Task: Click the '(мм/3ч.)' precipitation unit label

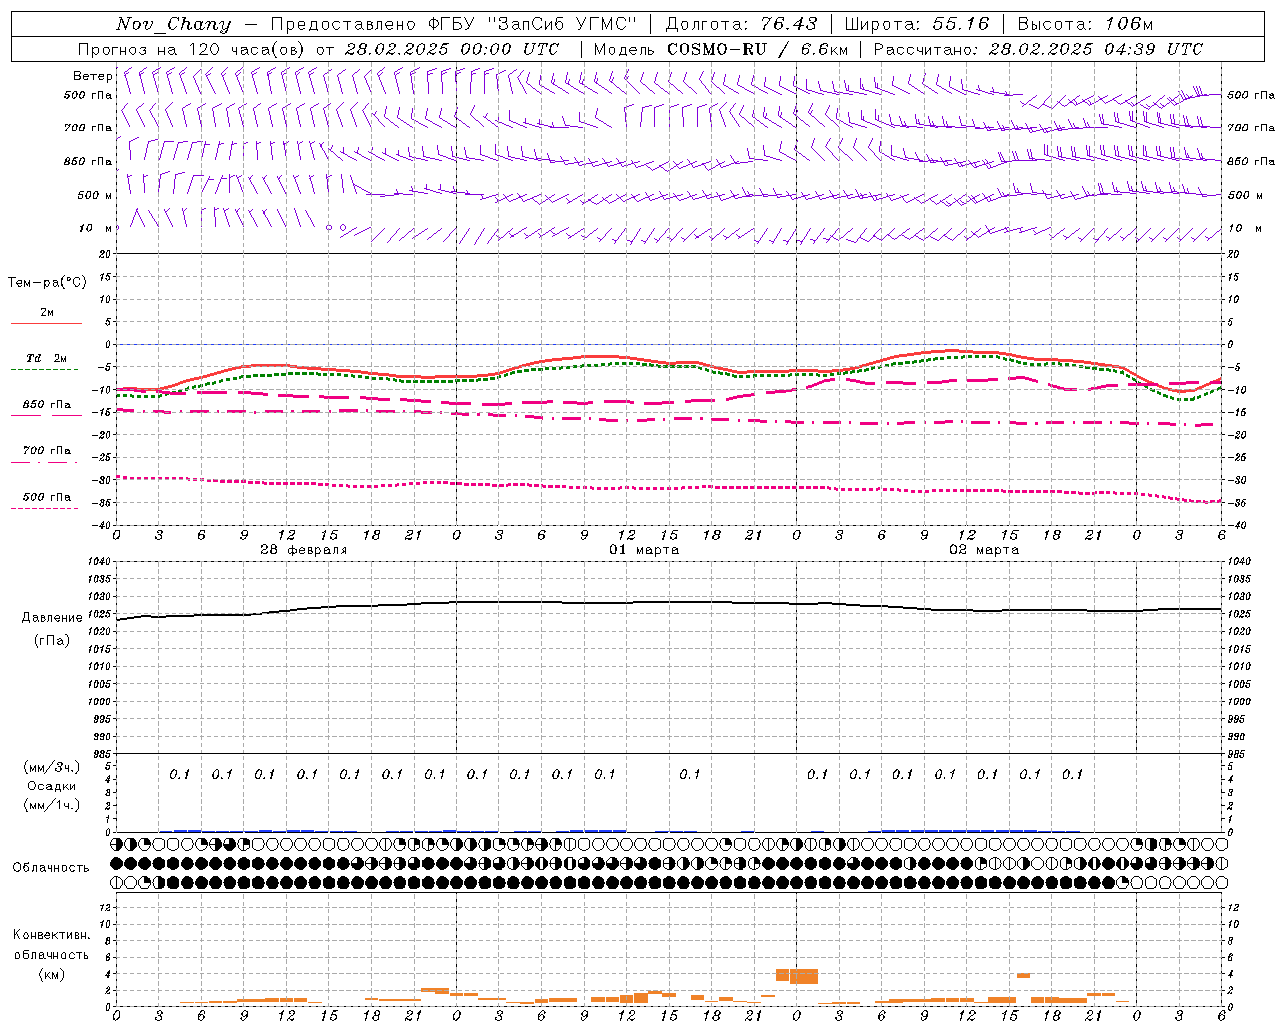Action: coord(52,767)
